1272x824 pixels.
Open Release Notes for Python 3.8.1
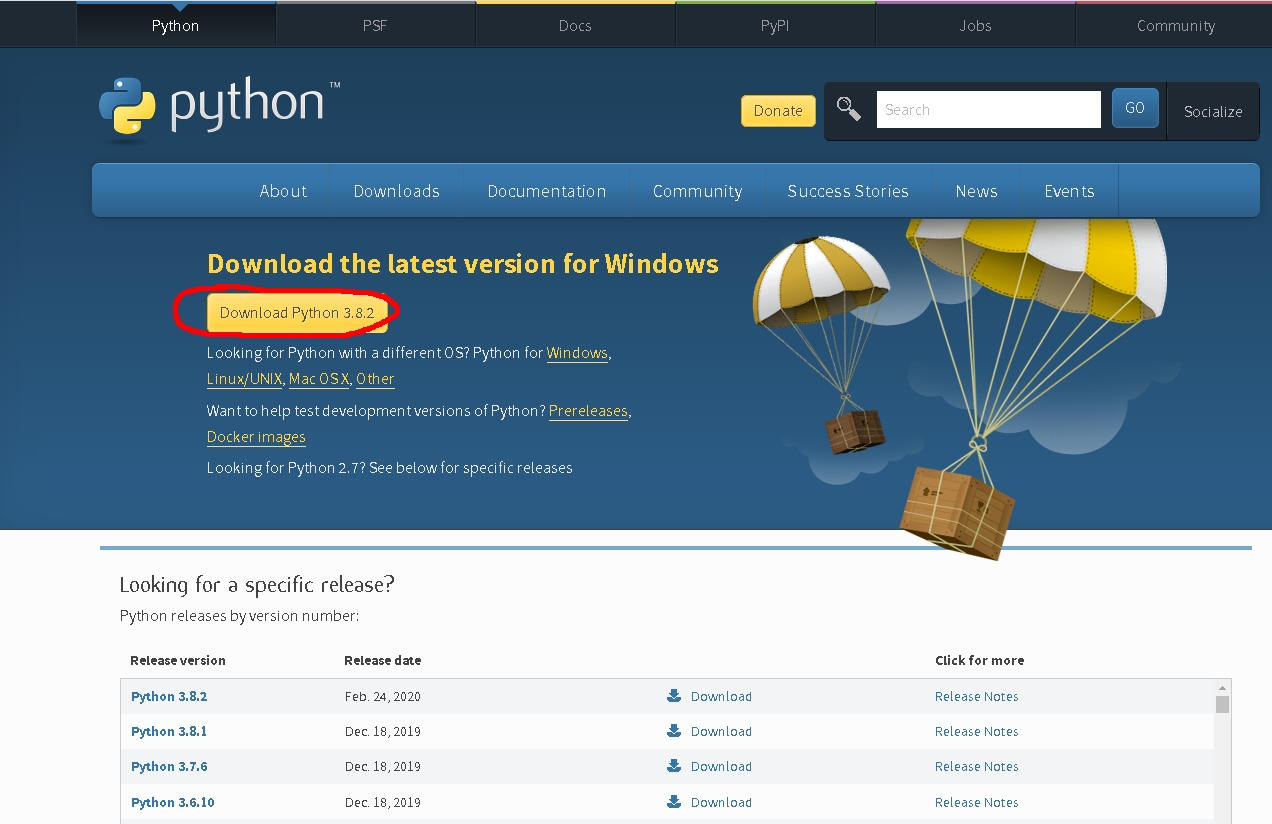977,731
